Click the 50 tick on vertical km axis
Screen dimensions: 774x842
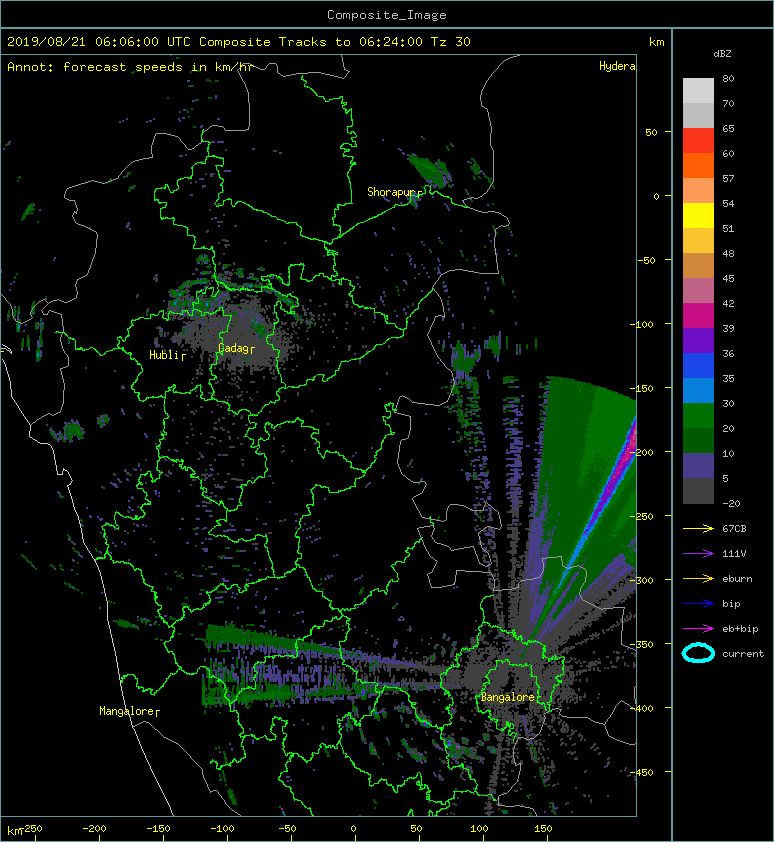coord(651,132)
